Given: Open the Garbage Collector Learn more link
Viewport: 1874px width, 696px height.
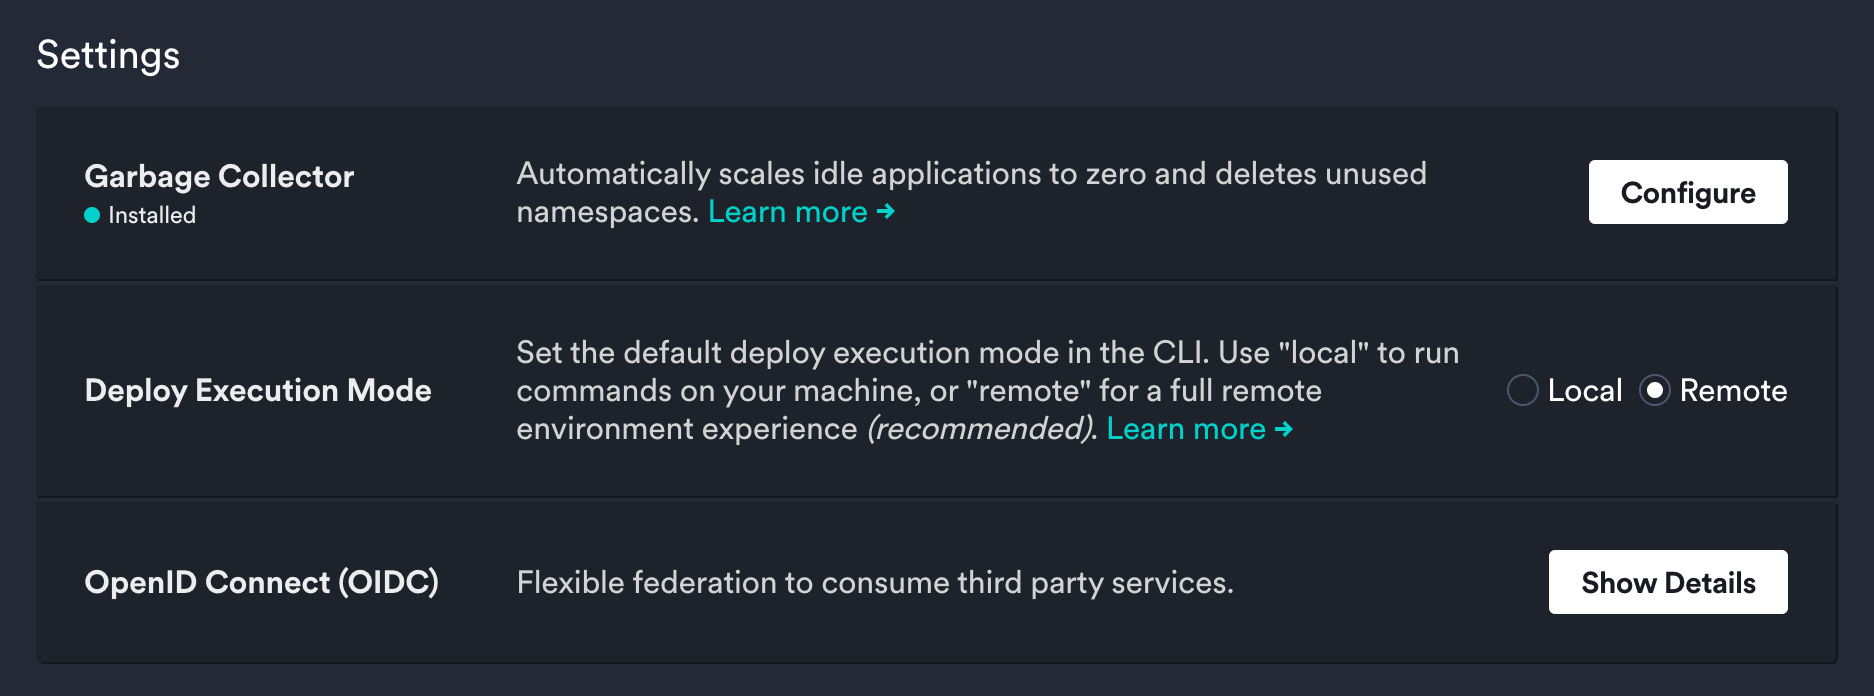Looking at the screenshot, I should [786, 211].
